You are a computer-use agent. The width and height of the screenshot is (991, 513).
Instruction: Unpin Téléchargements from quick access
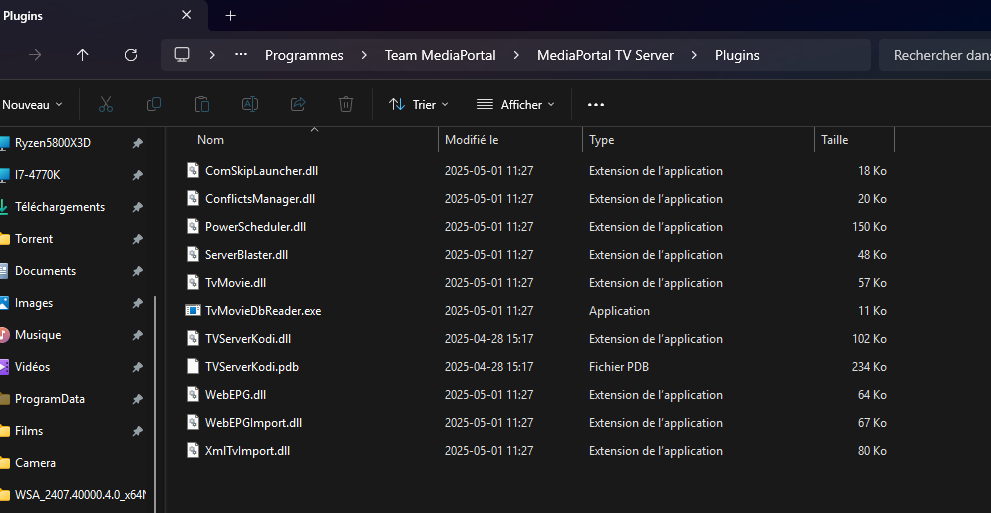[x=137, y=207]
